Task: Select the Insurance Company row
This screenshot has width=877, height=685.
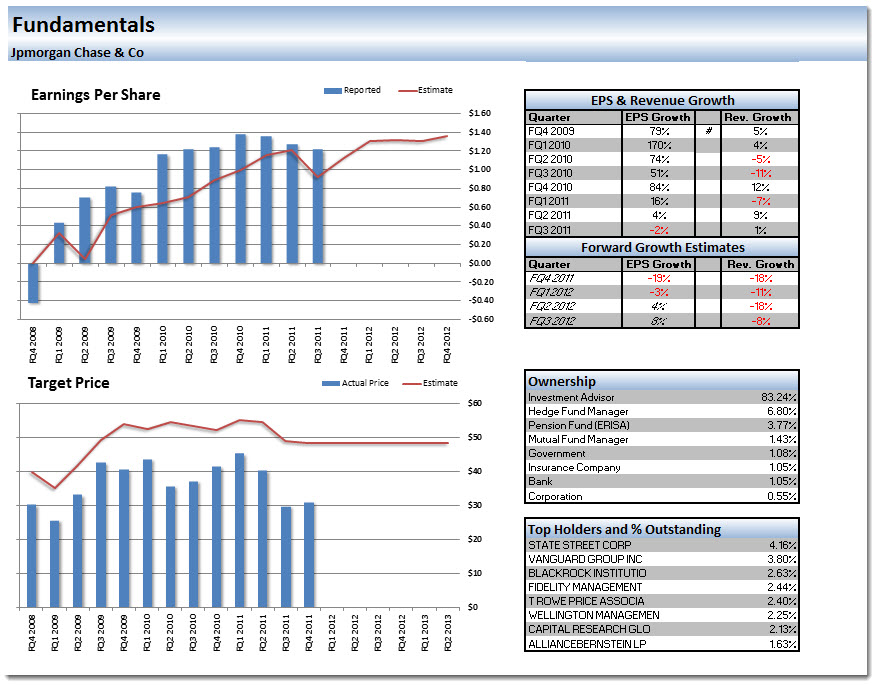Action: pos(662,467)
